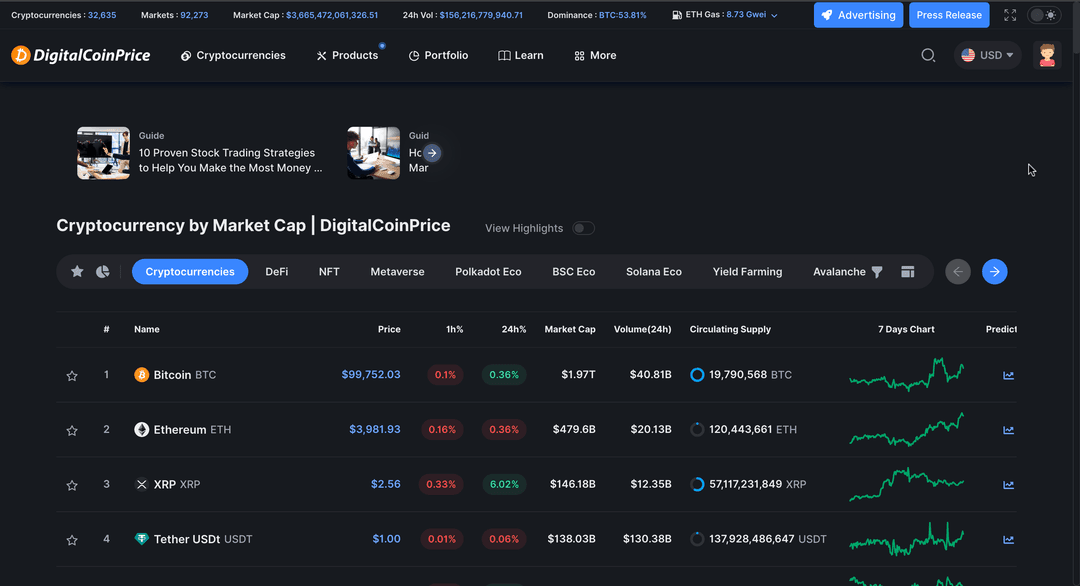Click Ethereum circulating supply ring icon
Viewport: 1080px width, 586px height.
[x=697, y=430]
